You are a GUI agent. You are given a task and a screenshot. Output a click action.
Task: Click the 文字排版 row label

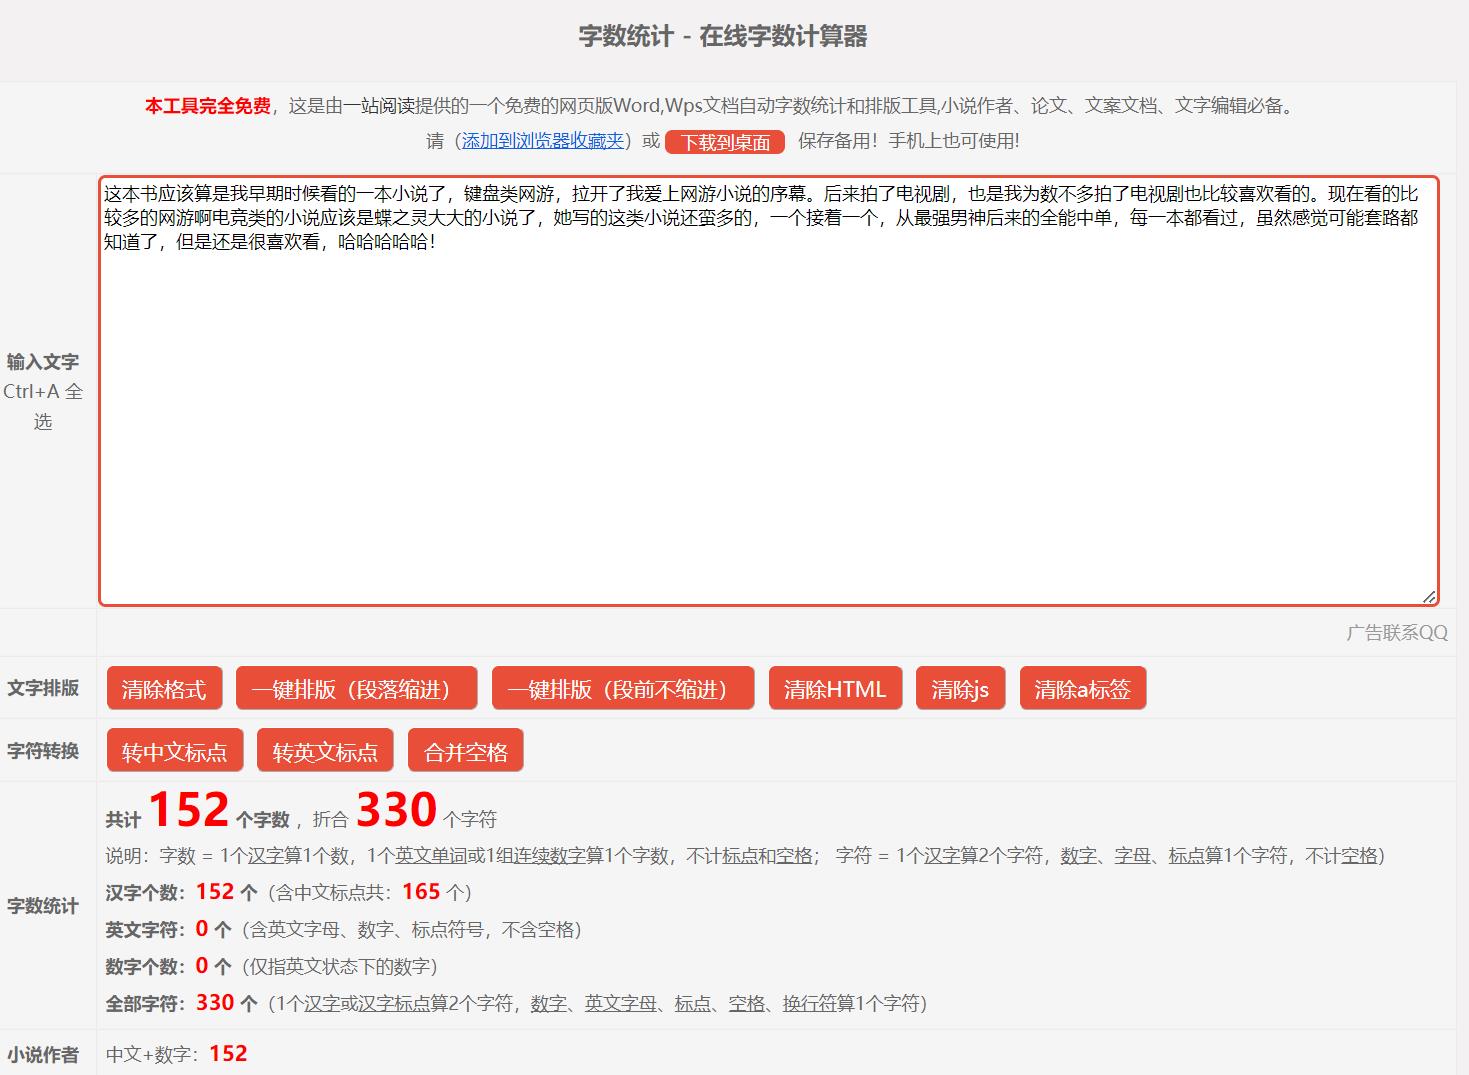[x=42, y=688]
